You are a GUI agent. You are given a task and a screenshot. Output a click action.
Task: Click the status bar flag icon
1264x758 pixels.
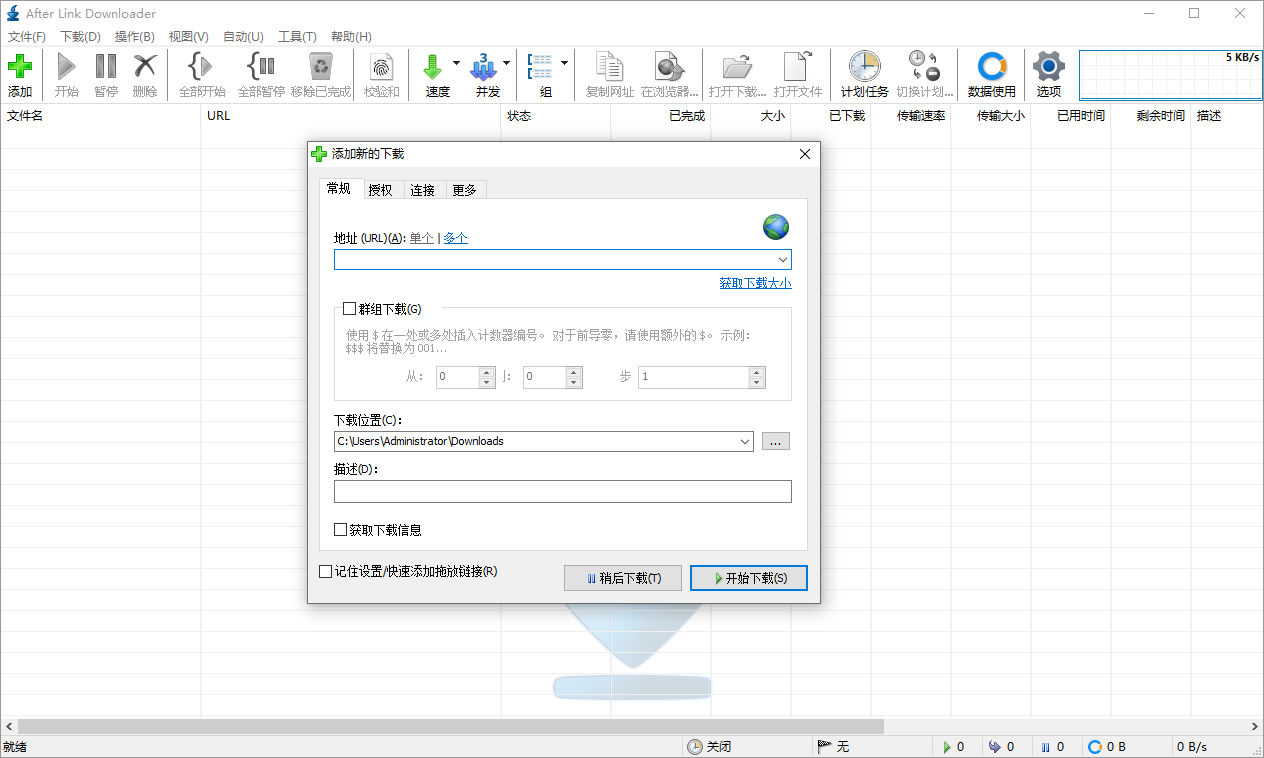click(825, 747)
